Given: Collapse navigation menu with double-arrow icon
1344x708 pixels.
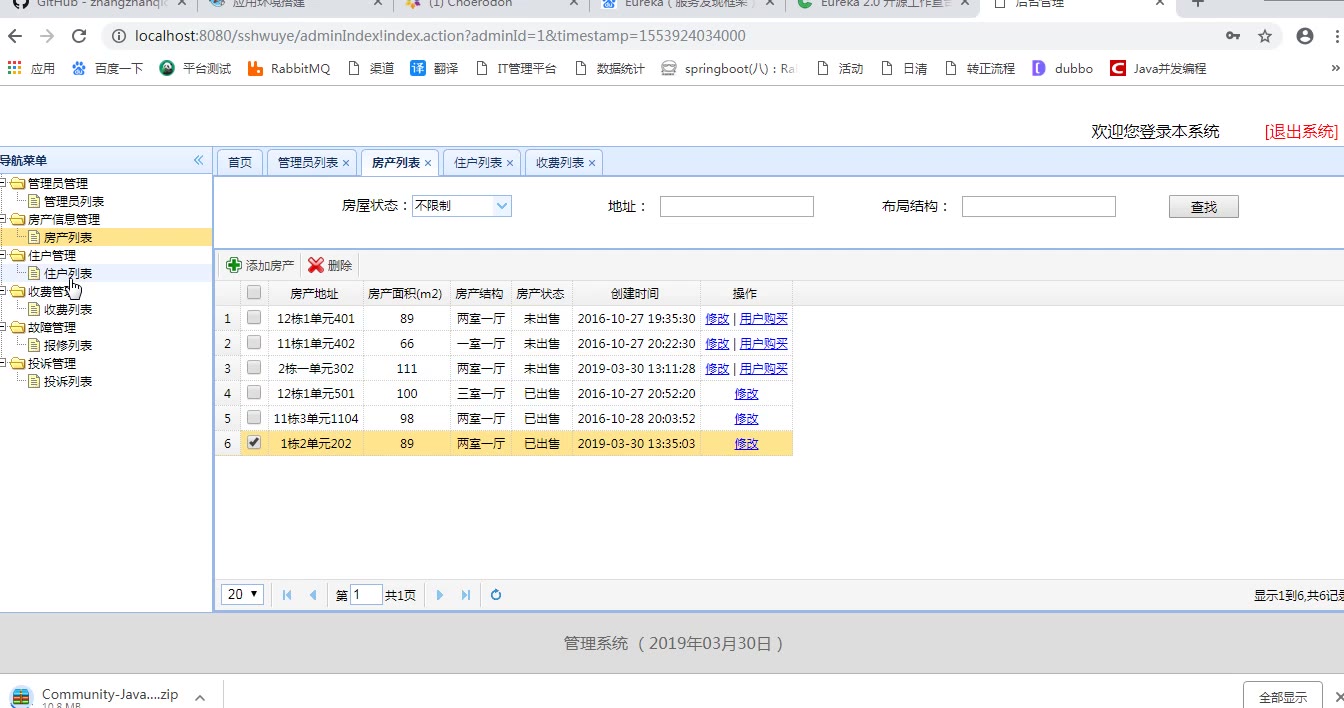Looking at the screenshot, I should coord(198,160).
